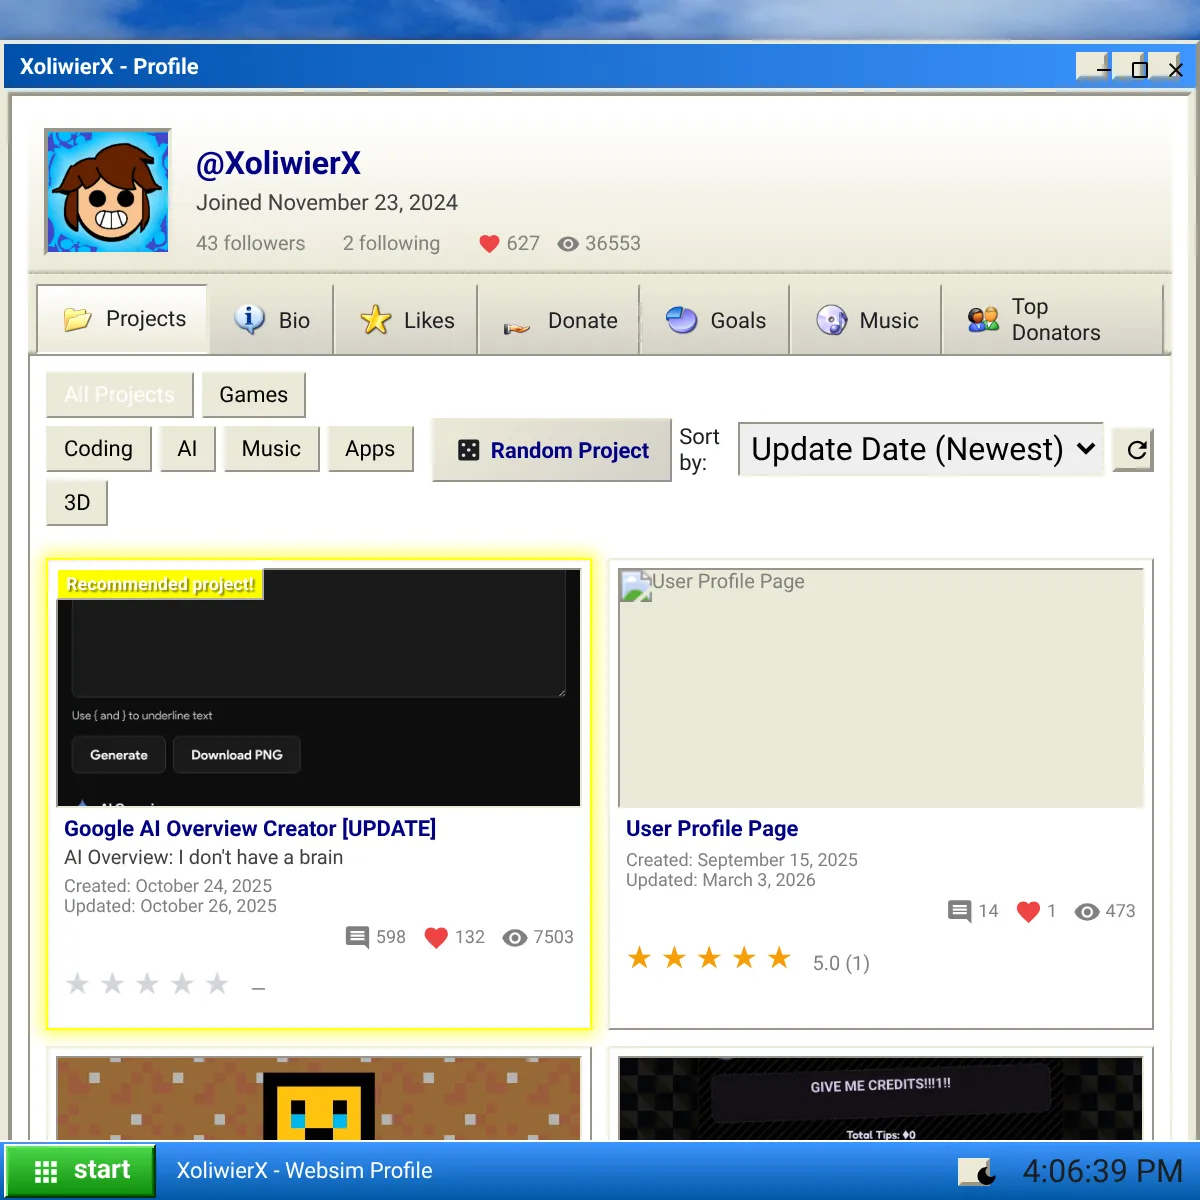
Task: Enable the 3D project filter
Action: pyautogui.click(x=77, y=503)
